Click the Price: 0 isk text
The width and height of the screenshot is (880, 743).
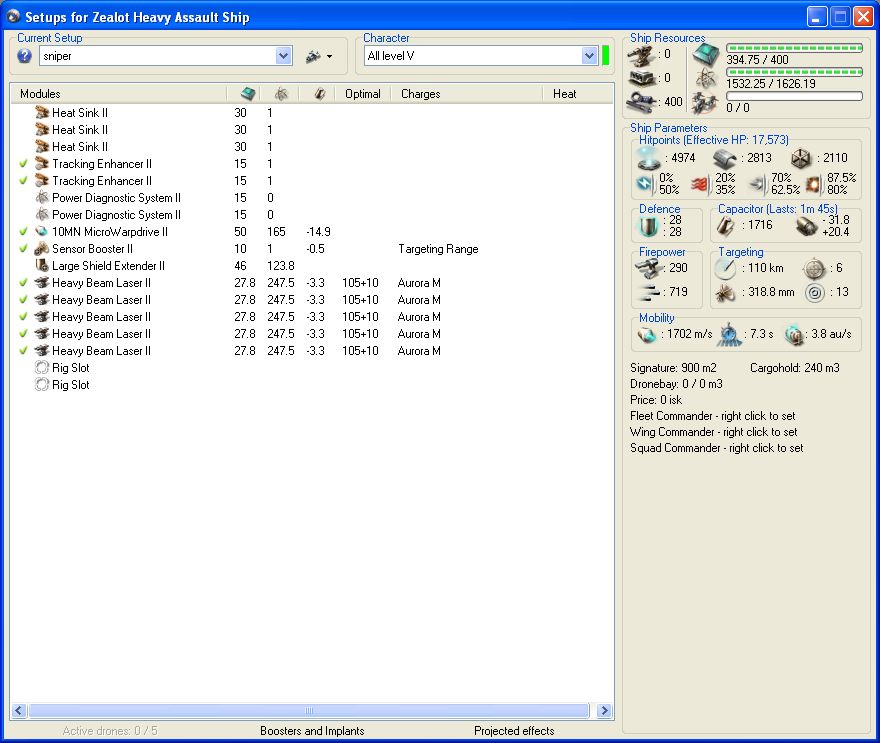[x=656, y=400]
